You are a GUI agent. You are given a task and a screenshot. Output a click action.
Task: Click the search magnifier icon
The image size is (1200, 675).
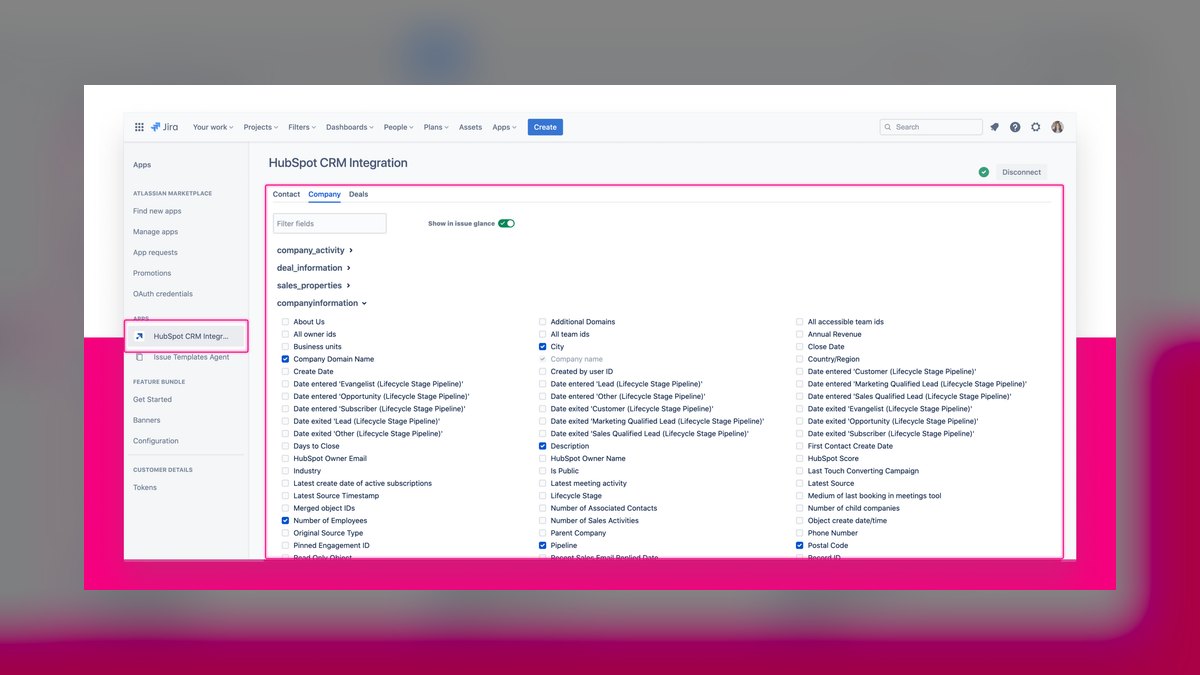coord(888,127)
